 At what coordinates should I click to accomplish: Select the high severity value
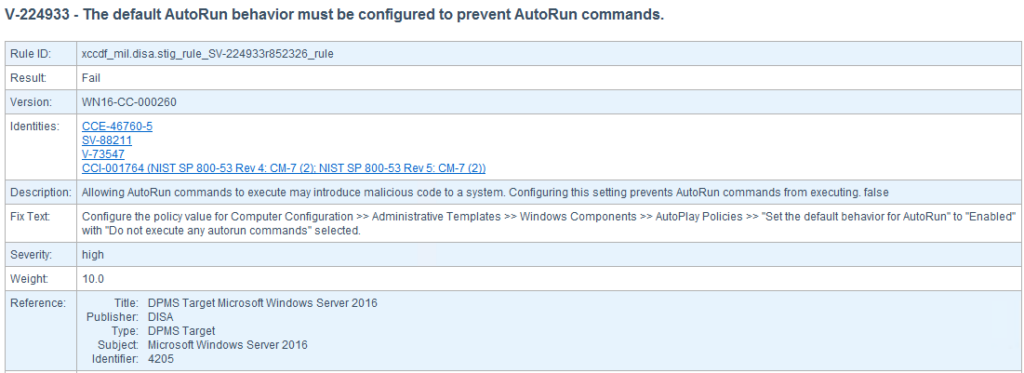tap(93, 255)
